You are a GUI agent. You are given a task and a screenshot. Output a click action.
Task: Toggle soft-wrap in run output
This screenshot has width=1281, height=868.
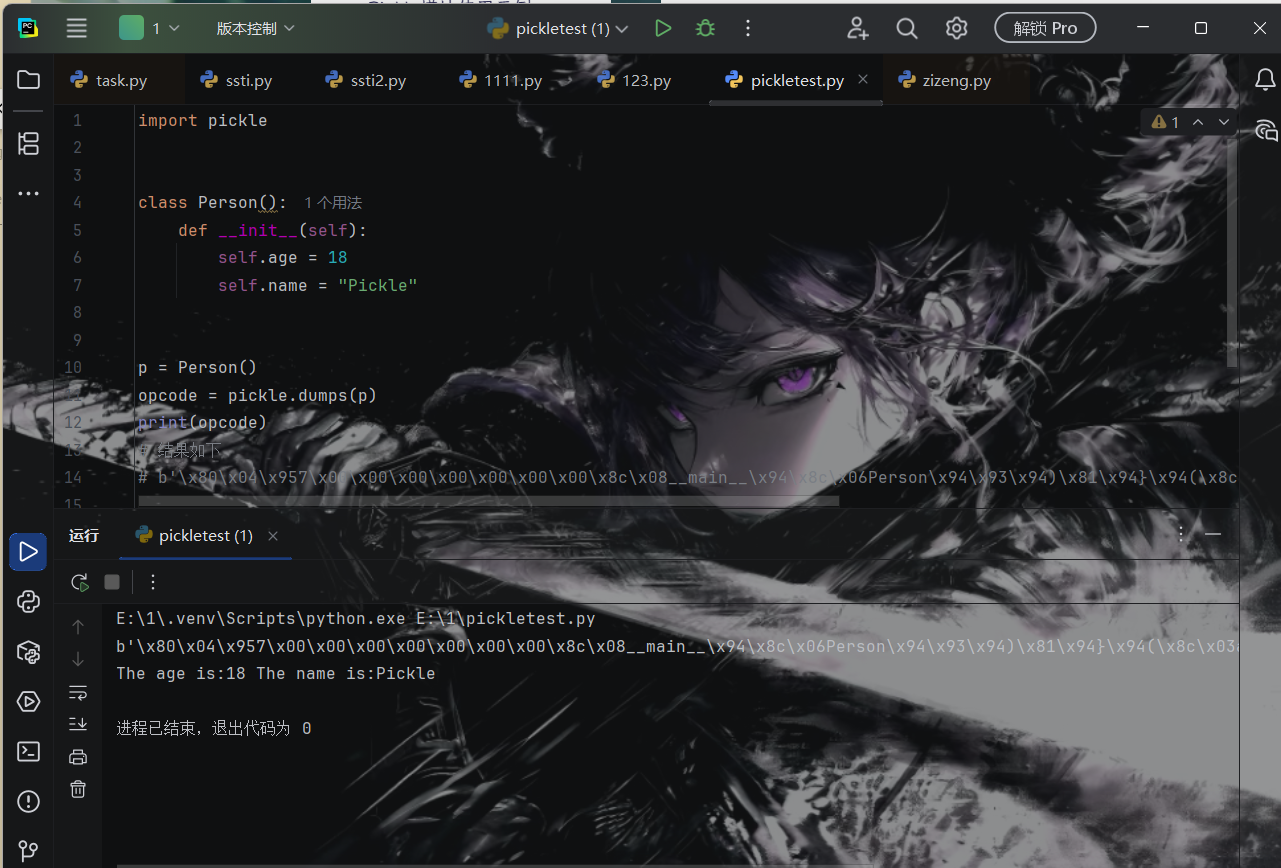tap(78, 692)
